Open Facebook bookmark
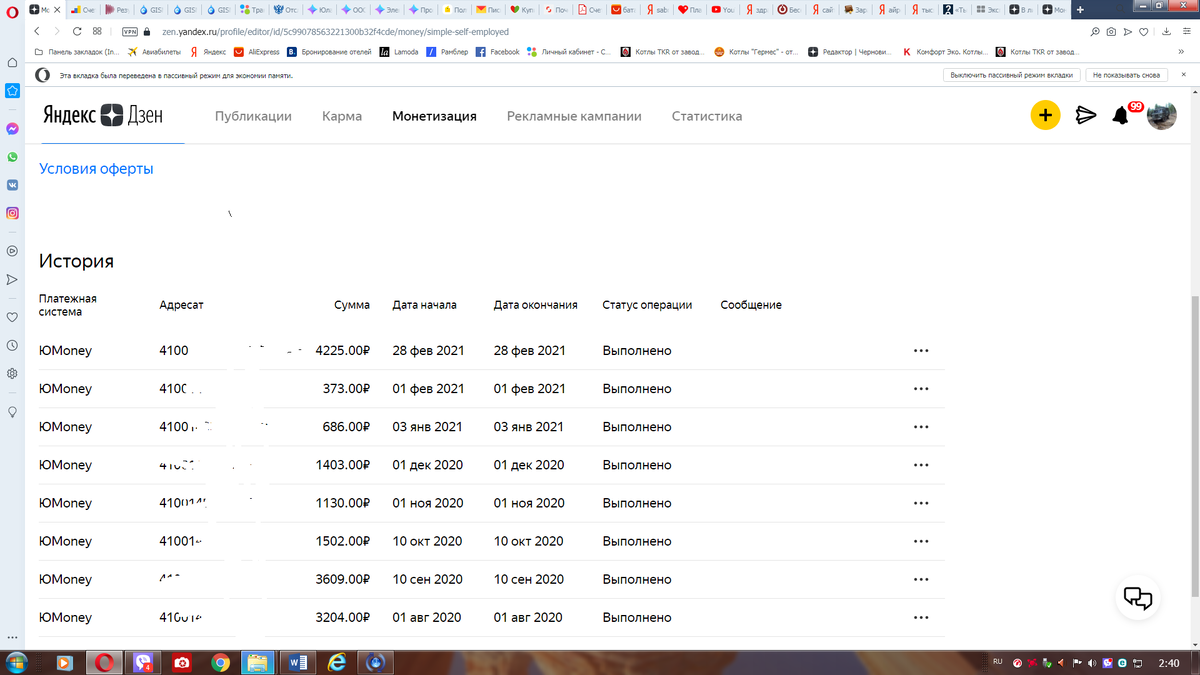 pyautogui.click(x=497, y=52)
